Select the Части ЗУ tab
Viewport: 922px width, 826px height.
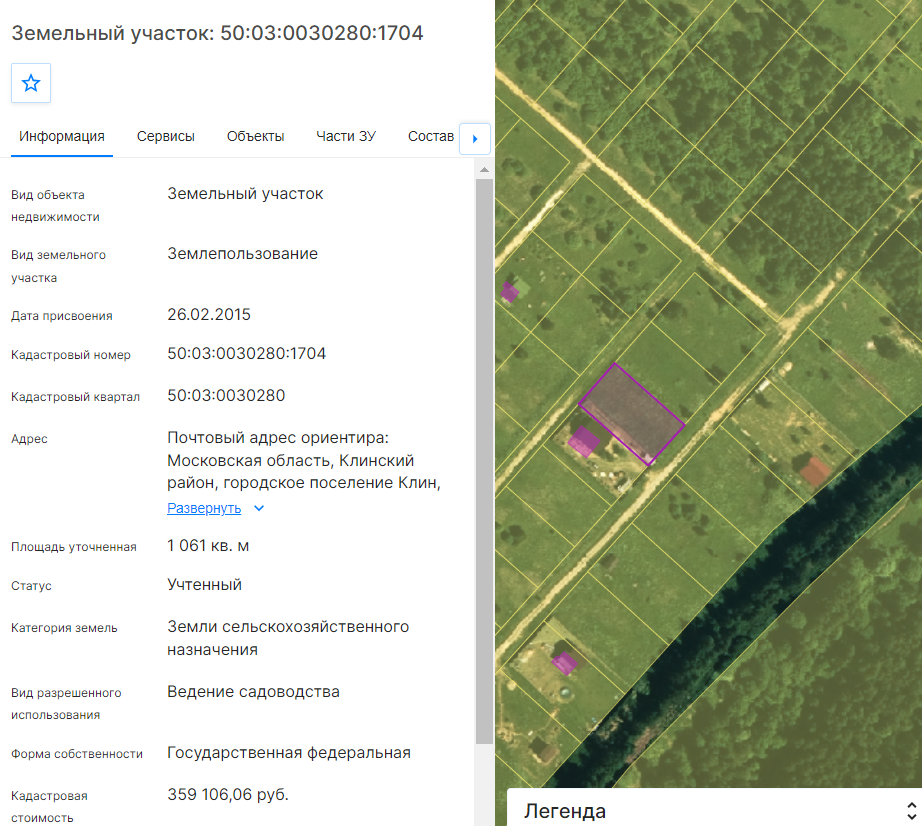[346, 136]
